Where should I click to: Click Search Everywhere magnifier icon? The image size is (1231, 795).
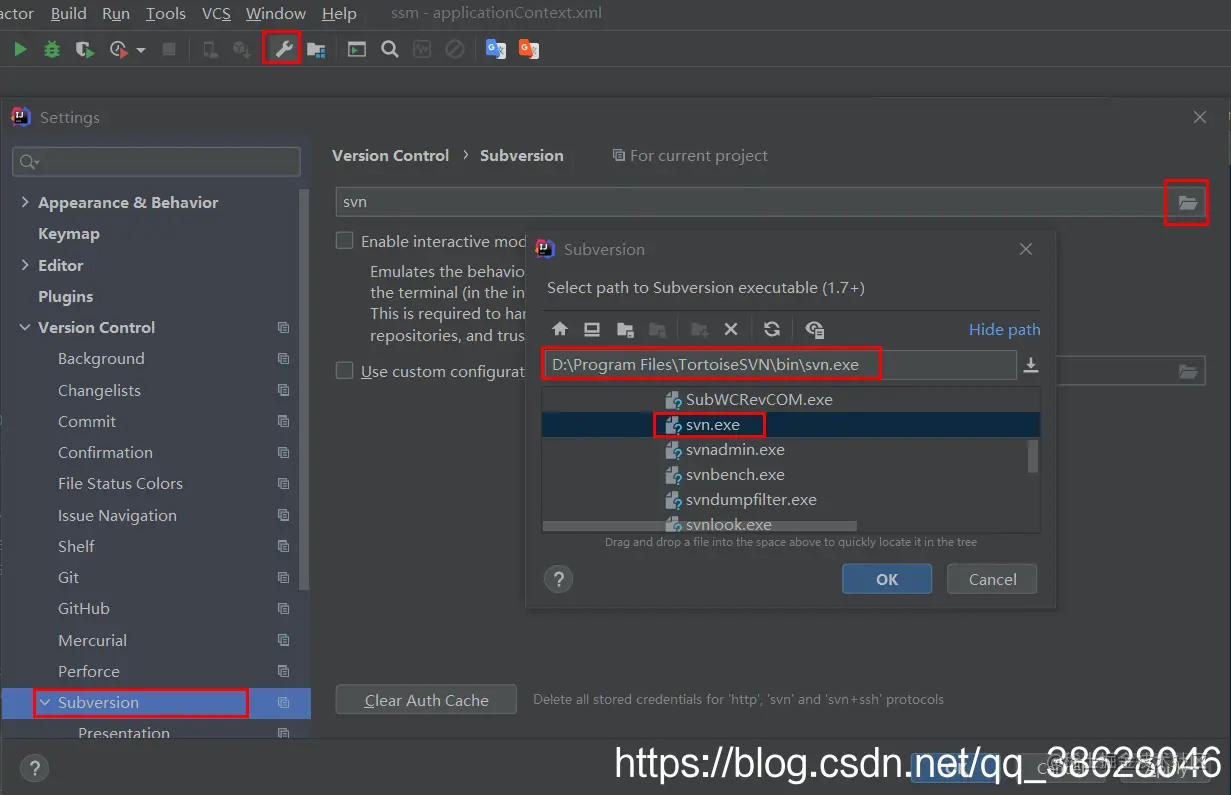tap(390, 49)
